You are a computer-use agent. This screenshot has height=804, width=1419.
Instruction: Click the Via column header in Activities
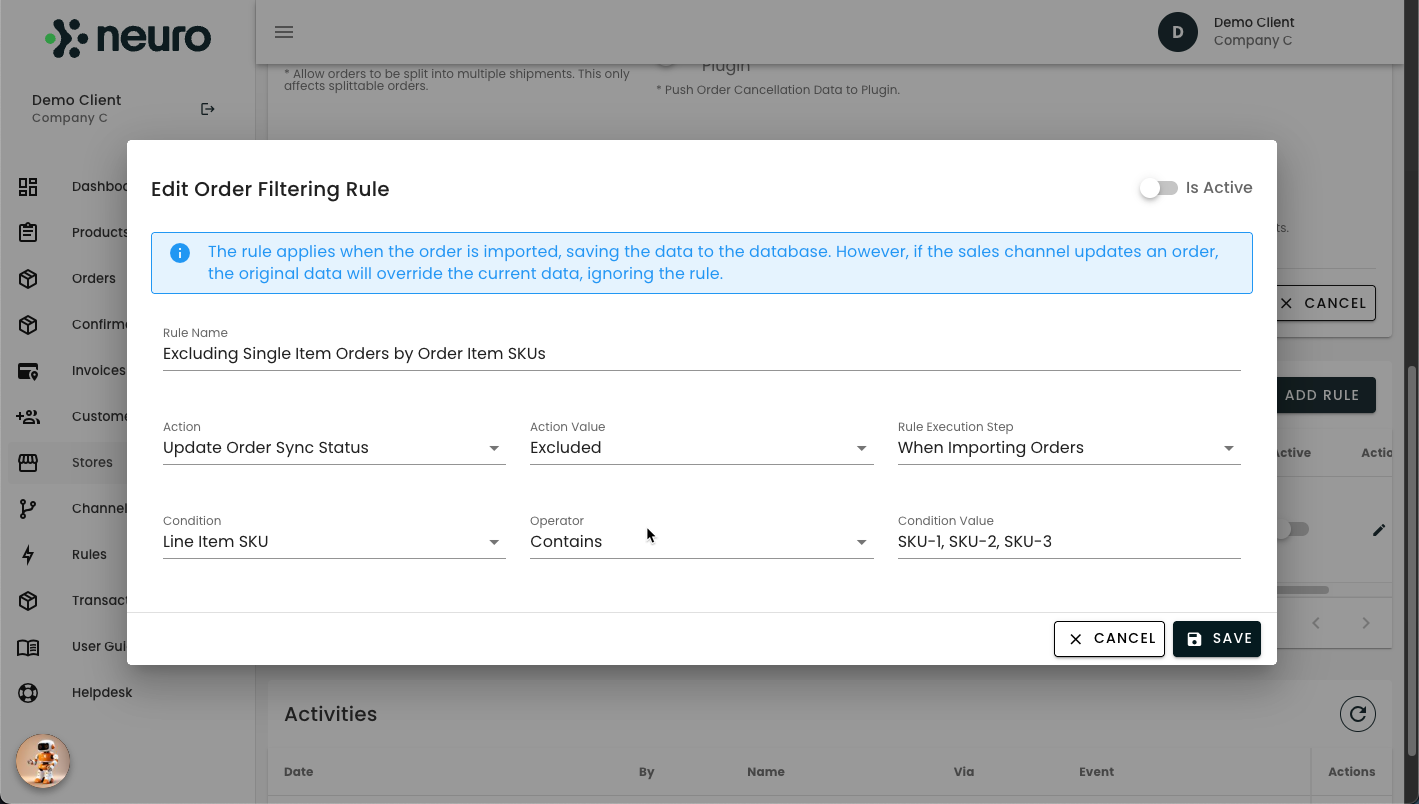[964, 772]
